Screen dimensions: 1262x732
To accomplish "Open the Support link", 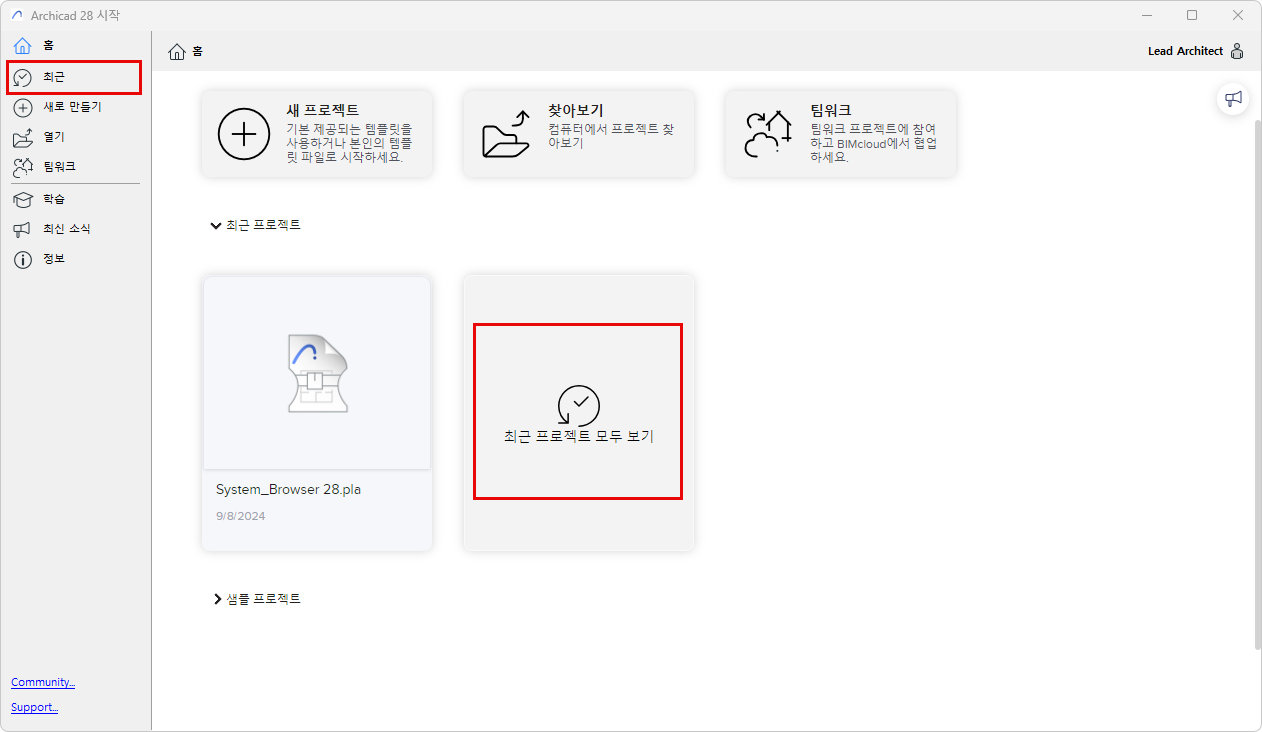I will click(35, 707).
